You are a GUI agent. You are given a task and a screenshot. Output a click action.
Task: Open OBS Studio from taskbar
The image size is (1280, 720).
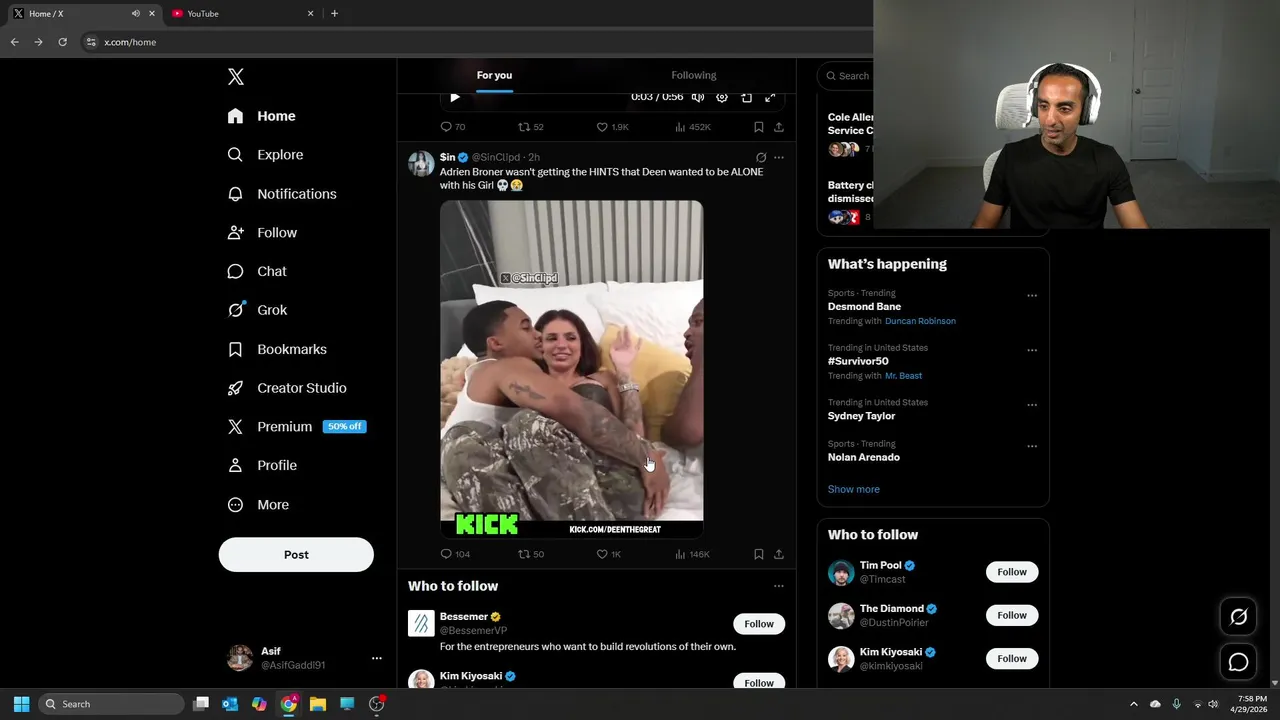[x=376, y=704]
